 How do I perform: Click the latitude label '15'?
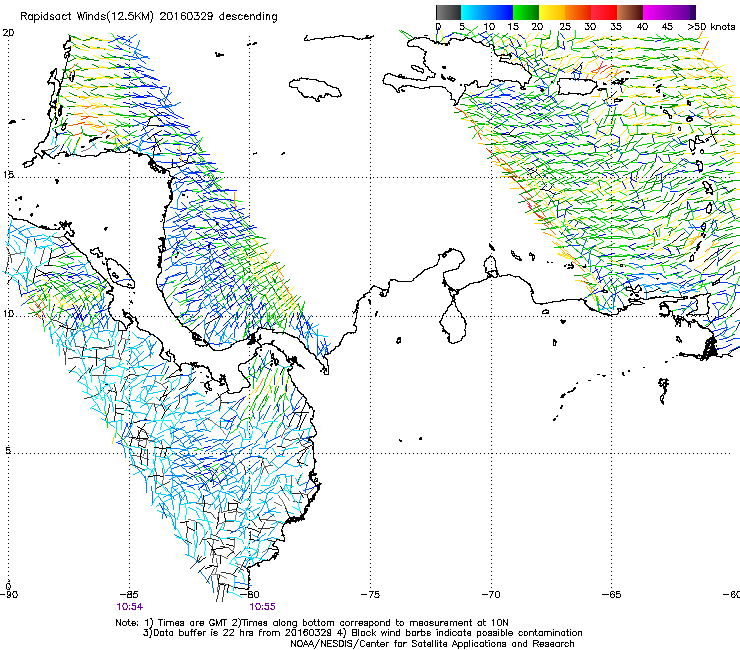click(x=8, y=175)
